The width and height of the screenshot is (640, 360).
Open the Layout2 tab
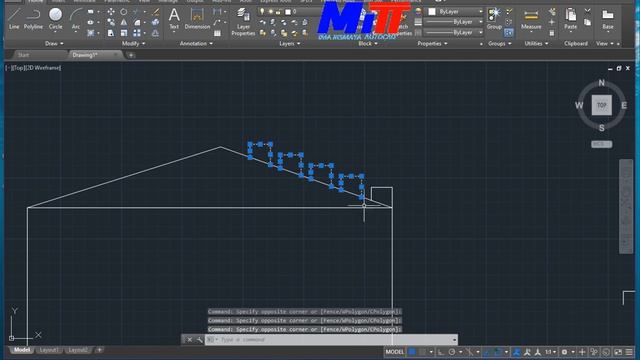[78, 350]
